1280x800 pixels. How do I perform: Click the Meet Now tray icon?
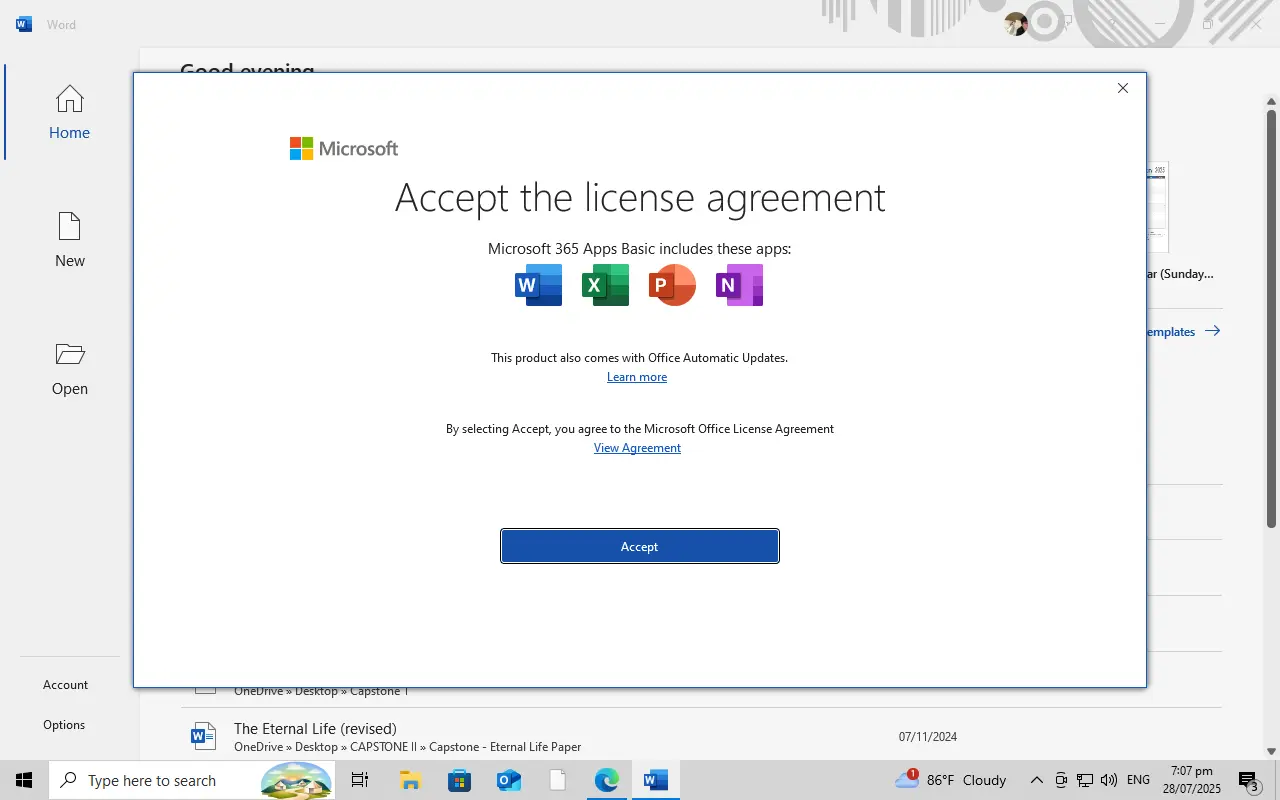(x=1061, y=780)
